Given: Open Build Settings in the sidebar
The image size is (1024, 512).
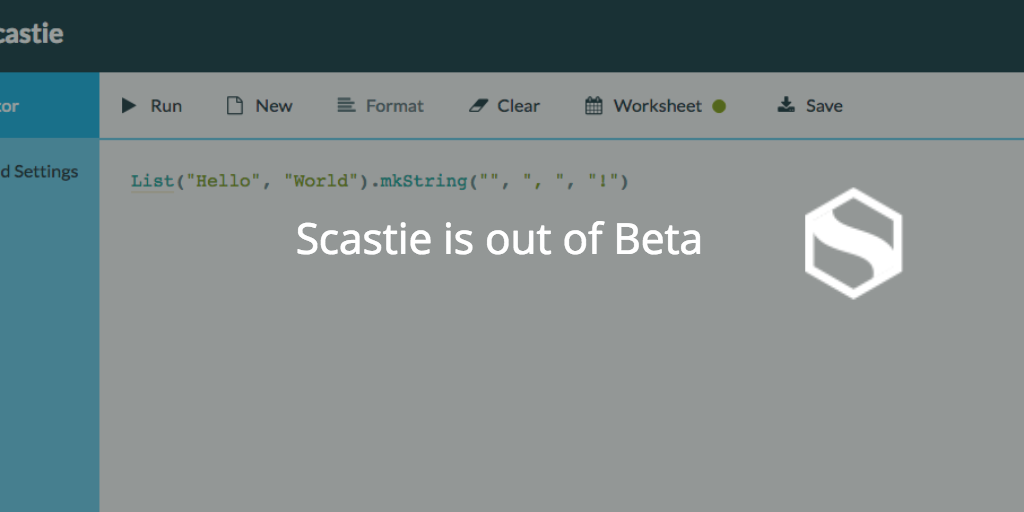Looking at the screenshot, I should (39, 171).
